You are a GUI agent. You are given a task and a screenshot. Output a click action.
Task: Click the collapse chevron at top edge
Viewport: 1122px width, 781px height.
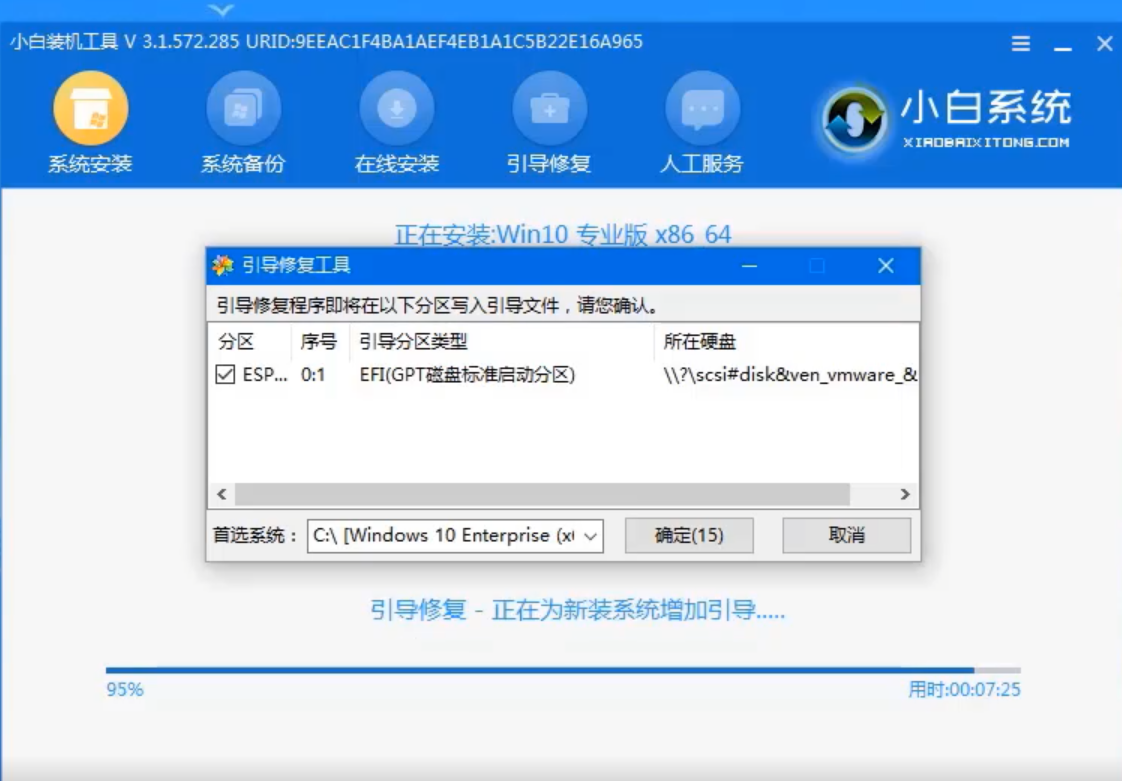[x=222, y=10]
